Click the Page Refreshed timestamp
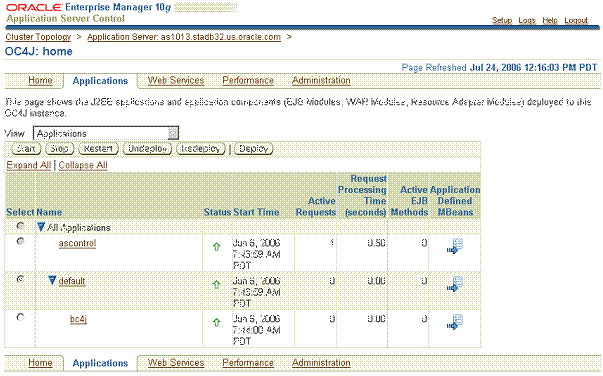 pyautogui.click(x=499, y=68)
